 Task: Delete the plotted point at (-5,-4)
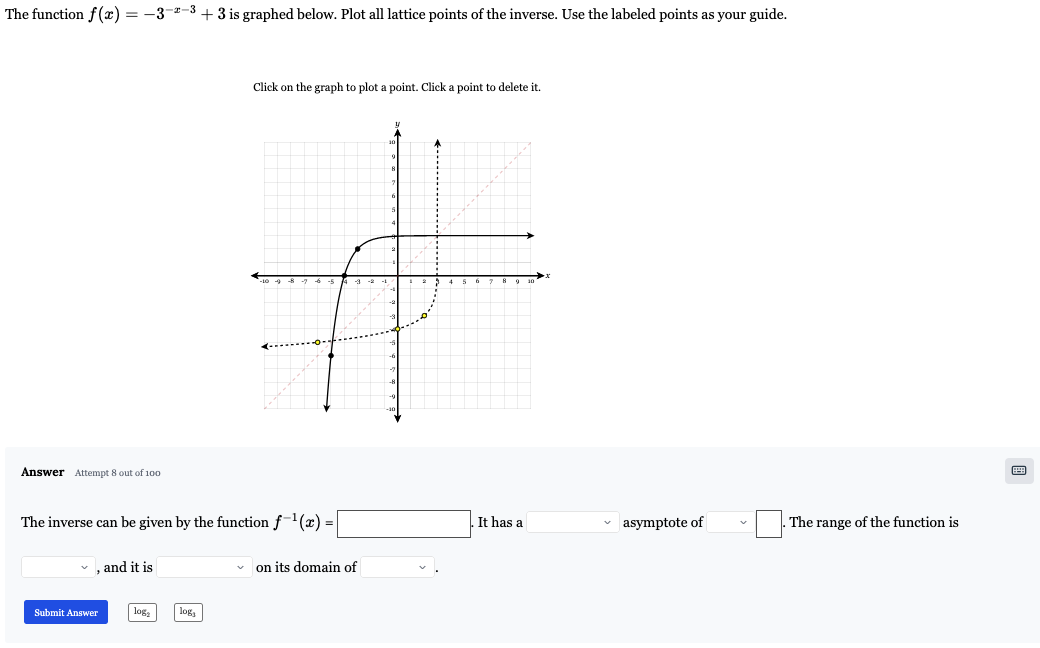coord(320,341)
